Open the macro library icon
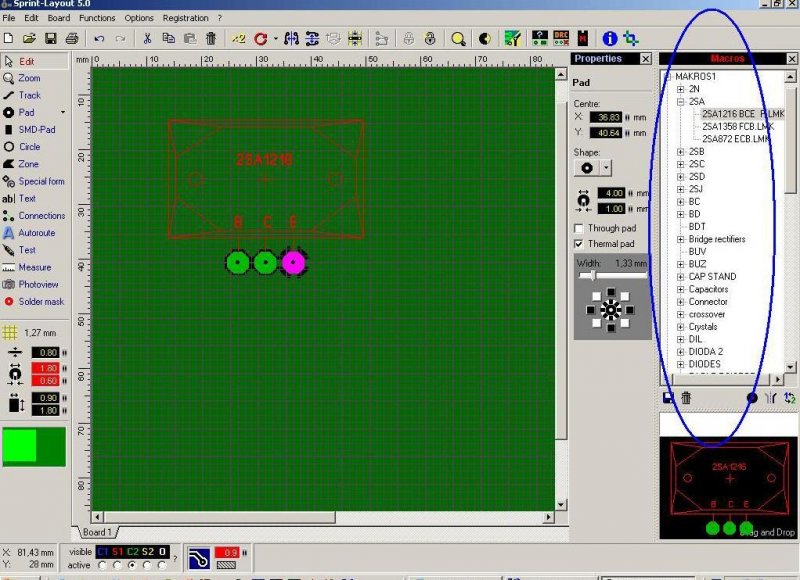Screen dimensions: 800x580 tap(583, 38)
